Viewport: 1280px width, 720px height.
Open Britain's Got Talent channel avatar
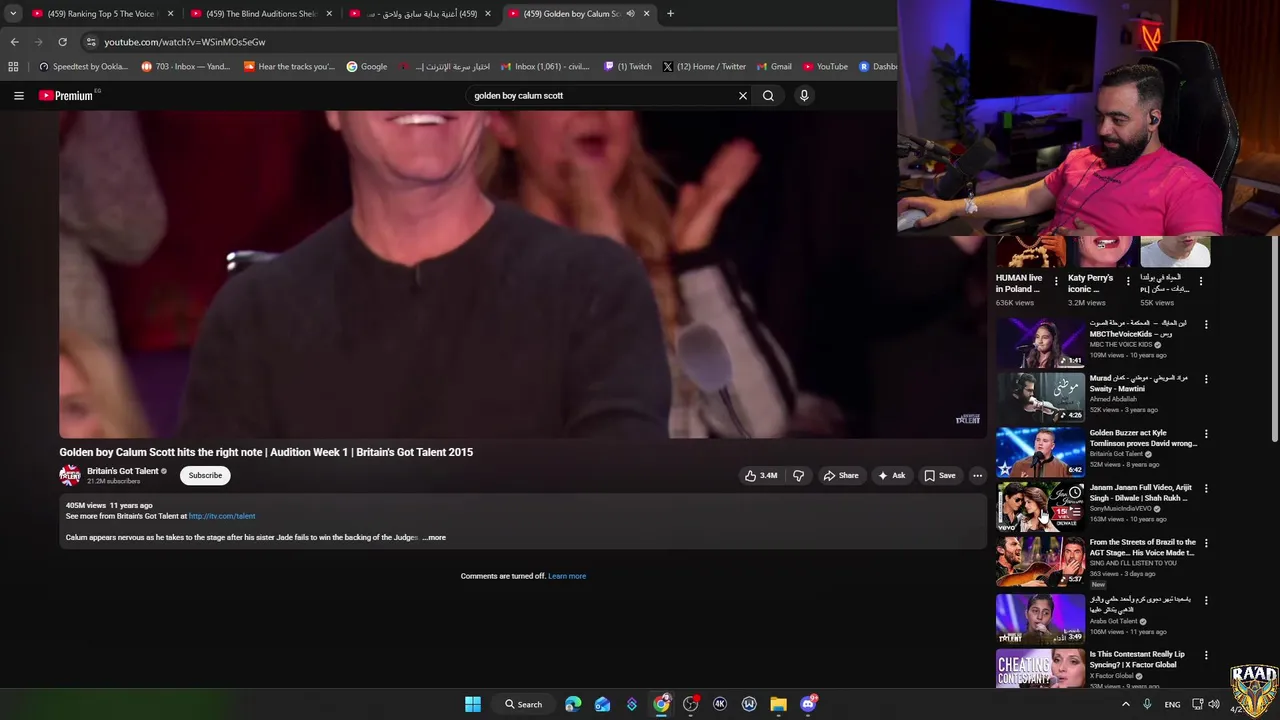[x=70, y=476]
